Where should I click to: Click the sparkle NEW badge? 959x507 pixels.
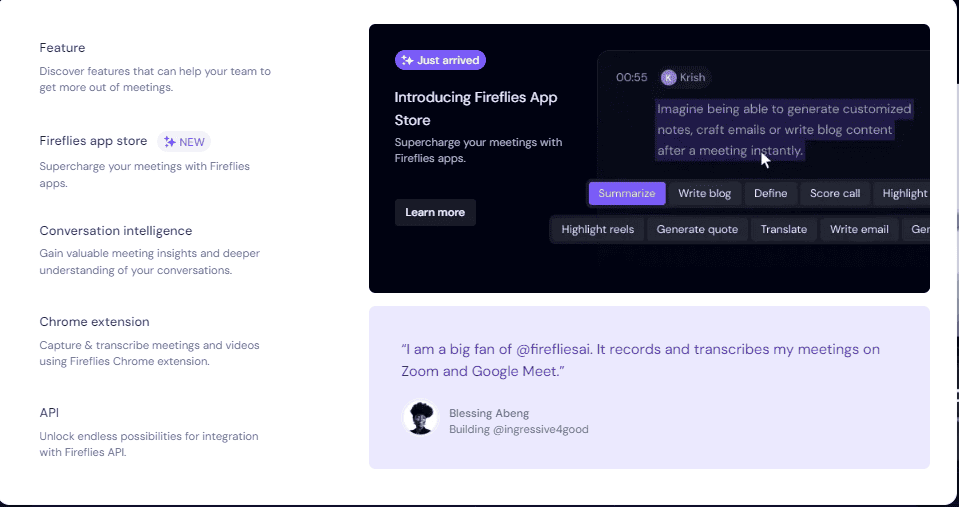click(x=184, y=142)
